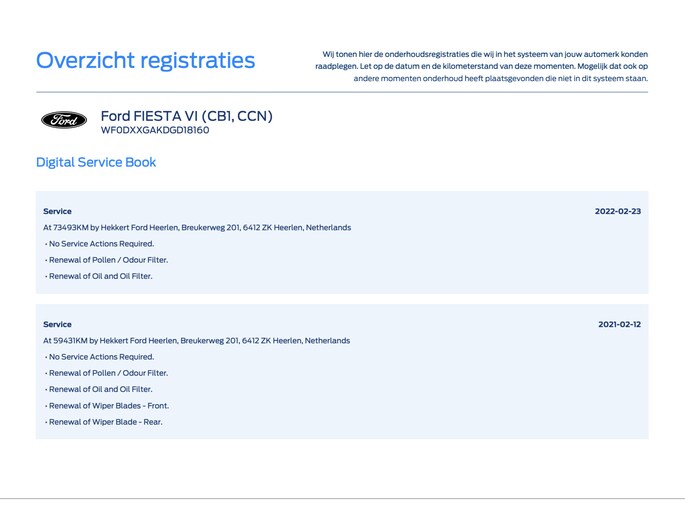Select 'Renewal of Pollen / Odour Filter' in 2022 entry
Screen dimensions: 685x514
pyautogui.click(x=107, y=260)
